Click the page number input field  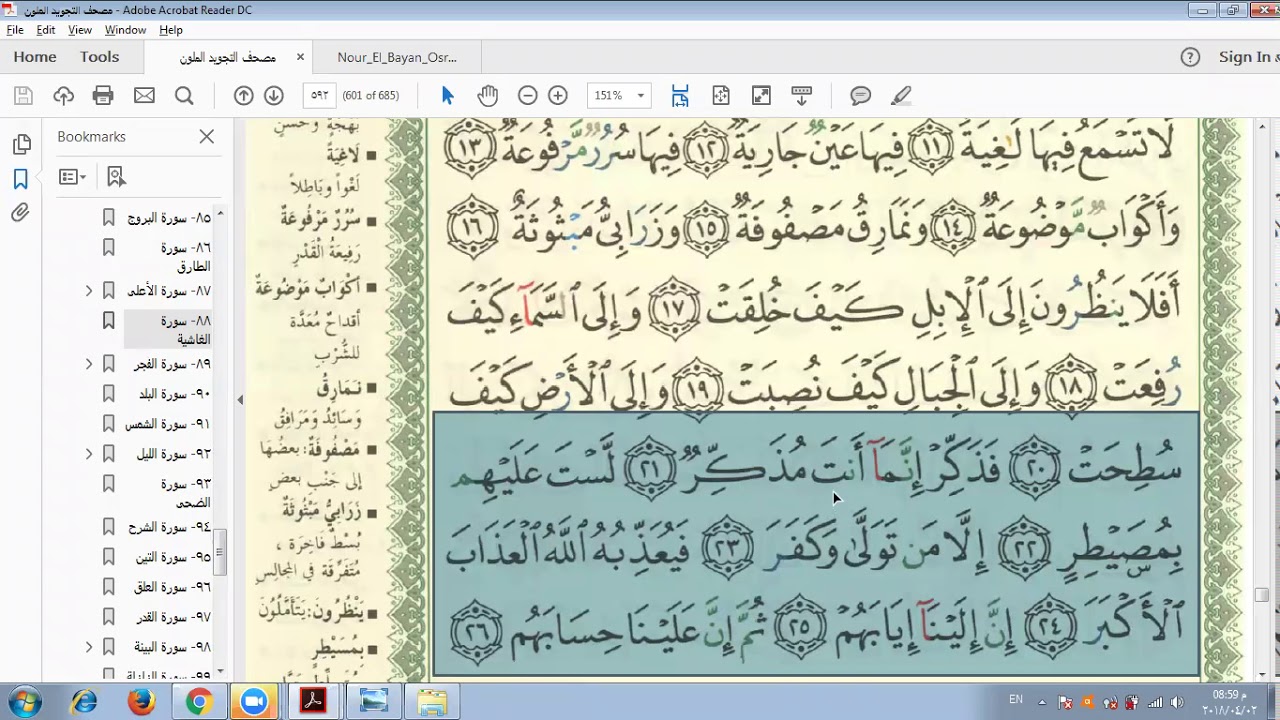(320, 95)
